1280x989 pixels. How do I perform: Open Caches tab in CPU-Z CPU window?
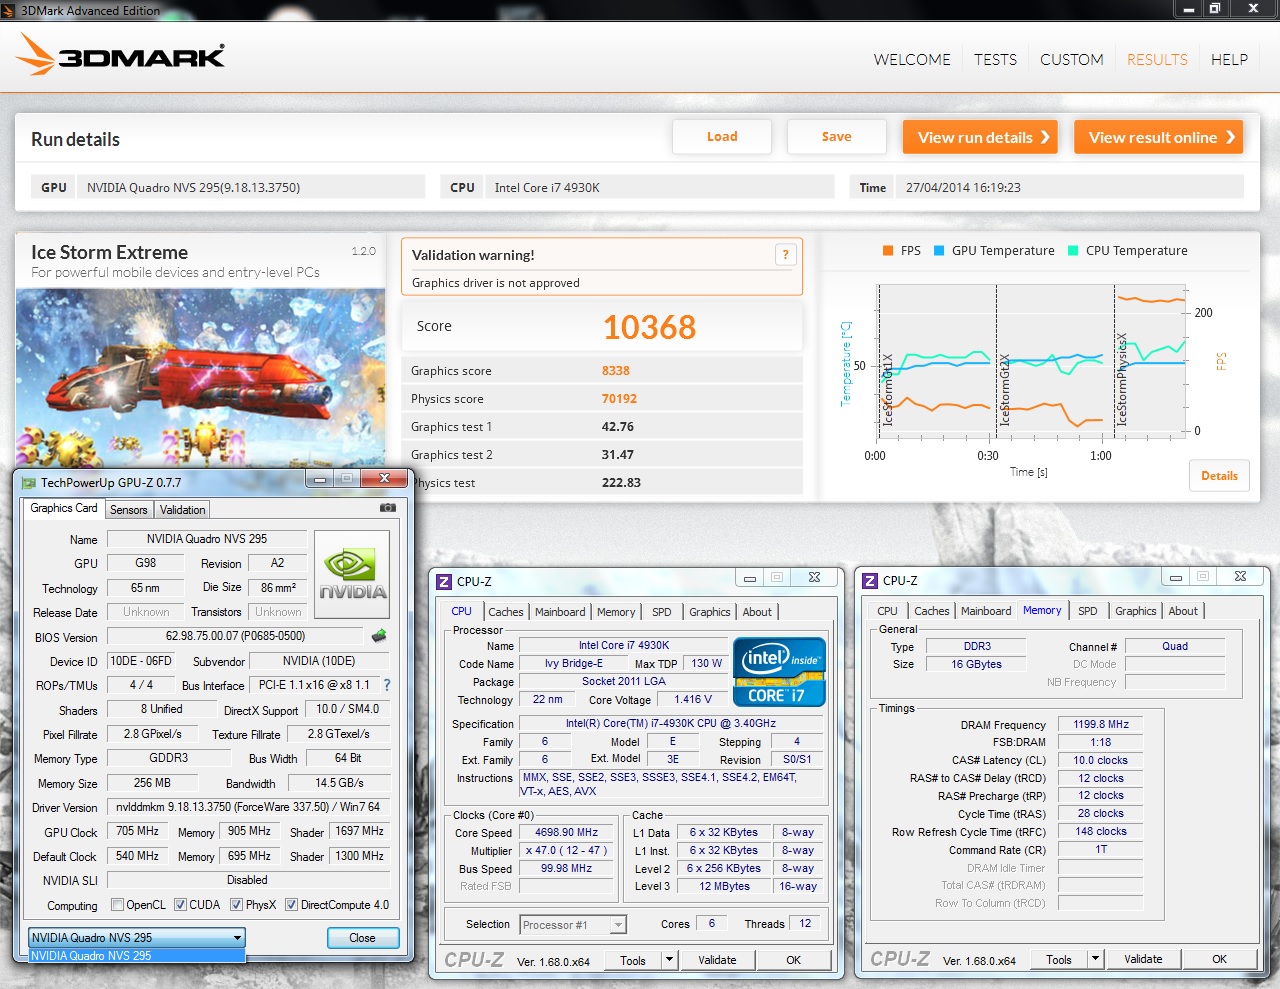pyautogui.click(x=506, y=612)
